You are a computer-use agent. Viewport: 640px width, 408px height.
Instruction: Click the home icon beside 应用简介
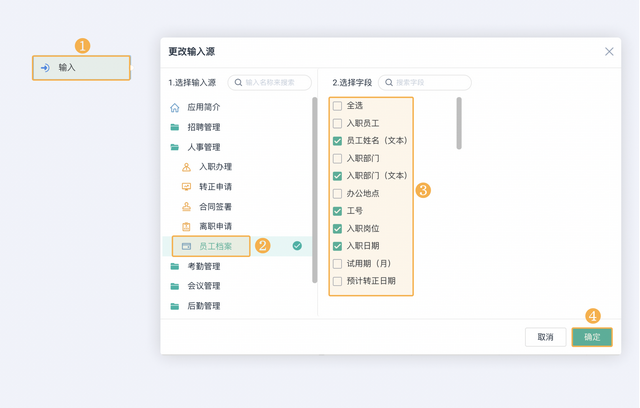(x=175, y=107)
